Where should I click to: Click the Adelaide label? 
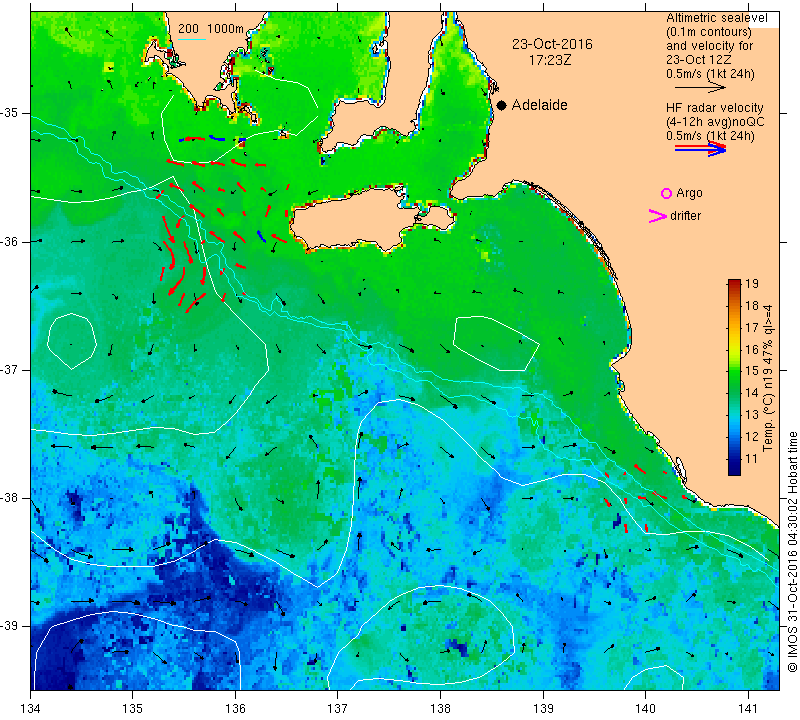pyautogui.click(x=539, y=105)
